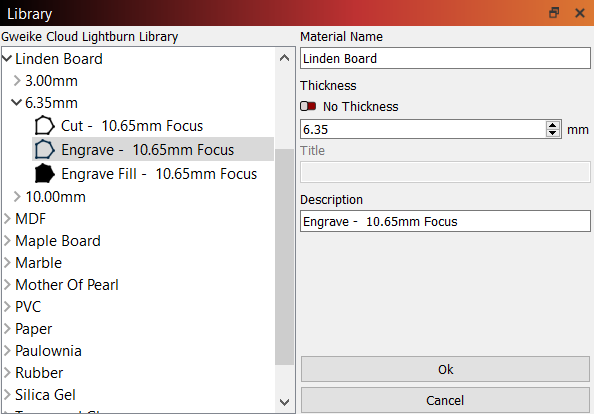The height and width of the screenshot is (414, 594).
Task: Click the Engrave Fill solid shape icon
Action: [x=44, y=173]
